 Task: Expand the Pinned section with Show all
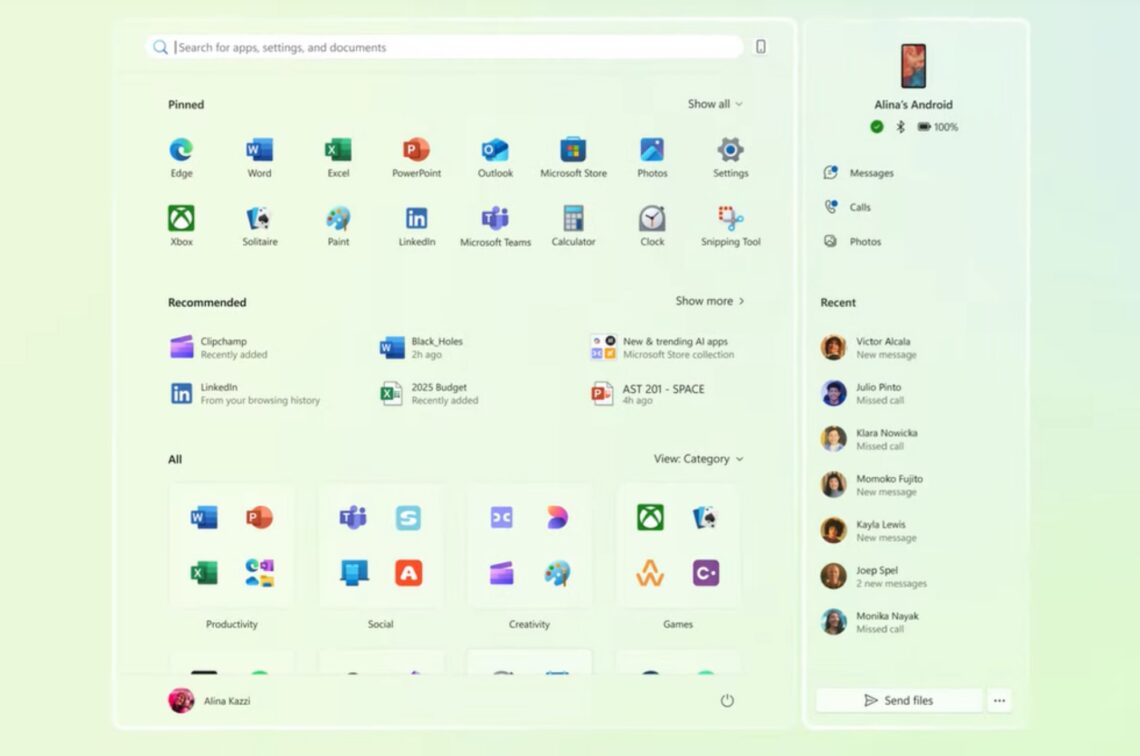pyautogui.click(x=715, y=103)
